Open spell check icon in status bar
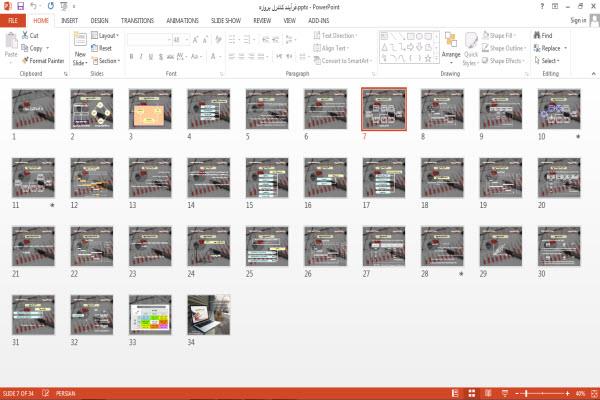This screenshot has height=400, width=600. (x=46, y=393)
